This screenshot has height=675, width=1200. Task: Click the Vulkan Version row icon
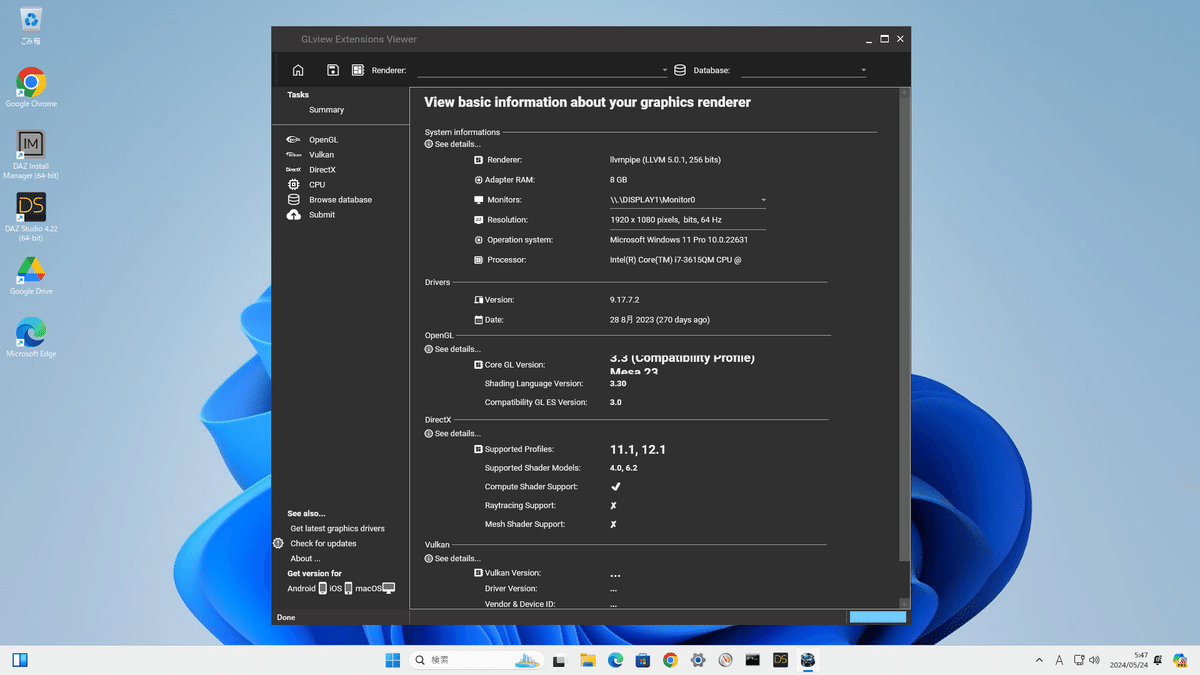478,573
